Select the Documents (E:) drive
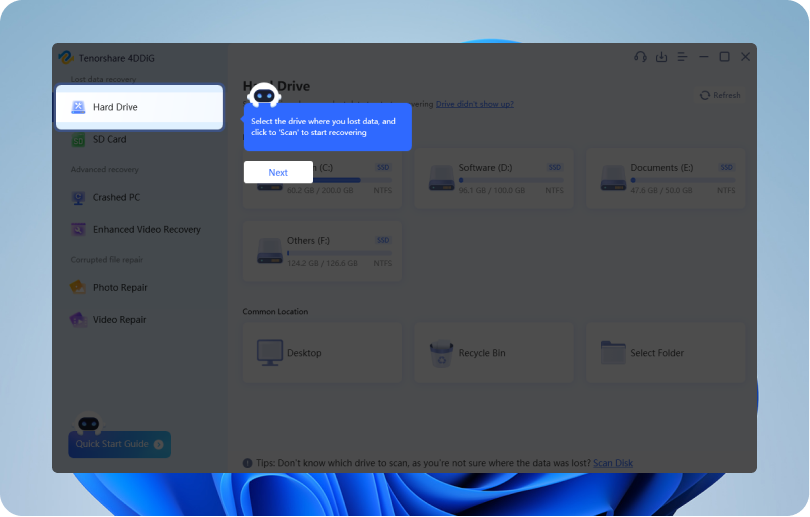This screenshot has height=517, width=810. [665, 179]
